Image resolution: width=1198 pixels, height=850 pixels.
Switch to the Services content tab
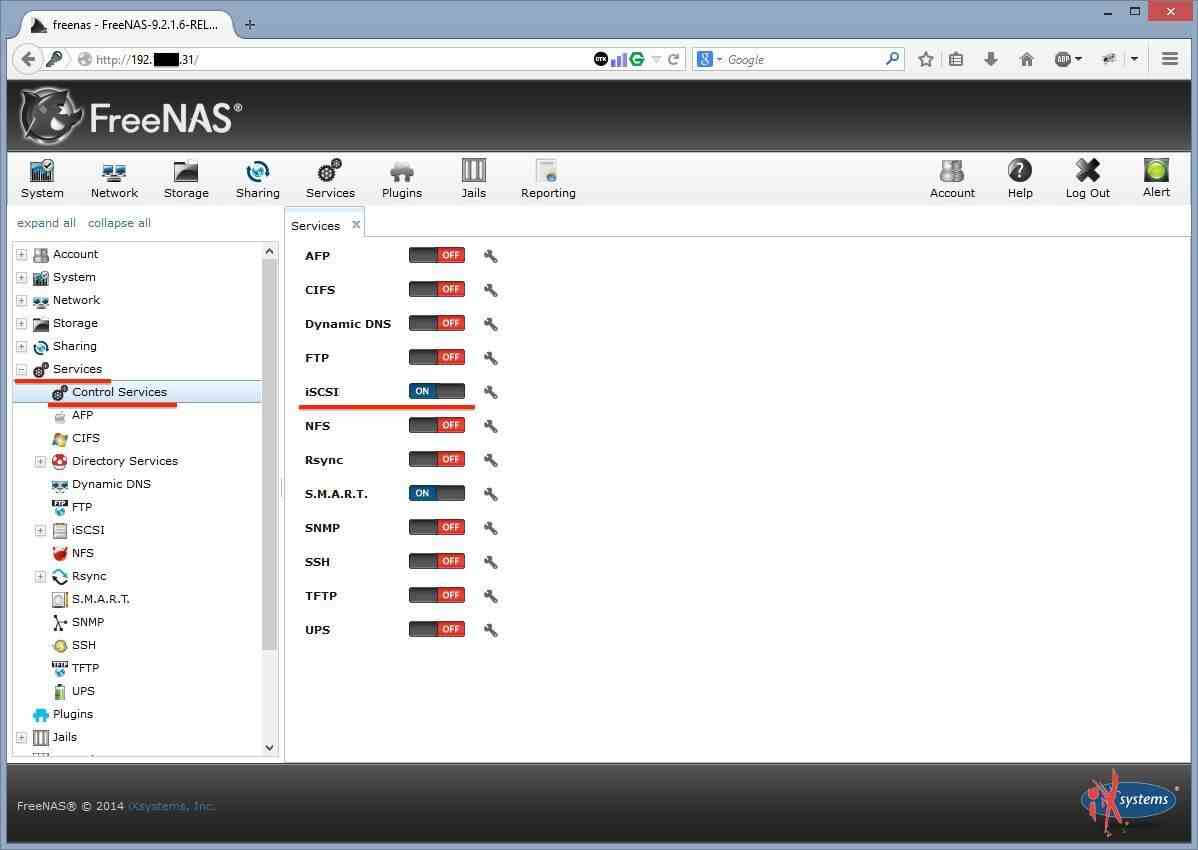click(x=316, y=225)
